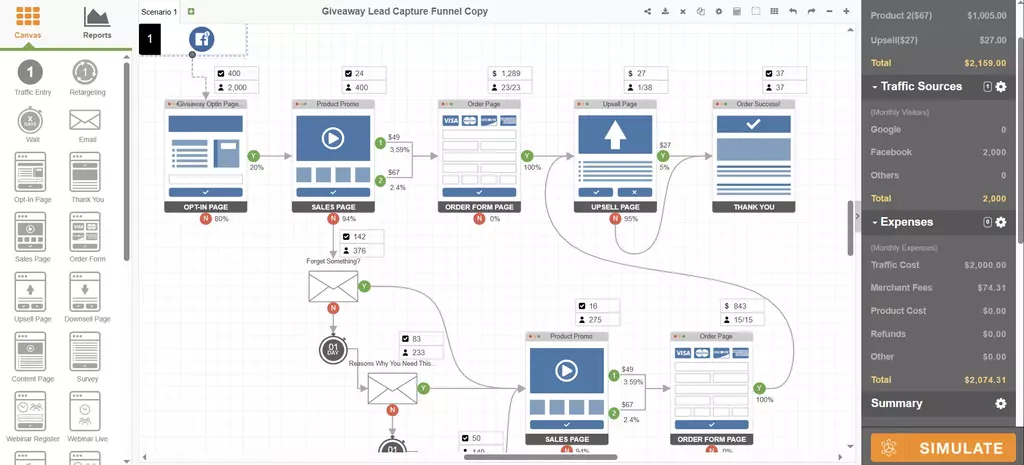Image resolution: width=1024 pixels, height=465 pixels.
Task: Click the Reasons Why You Need This email node
Action: point(392,389)
